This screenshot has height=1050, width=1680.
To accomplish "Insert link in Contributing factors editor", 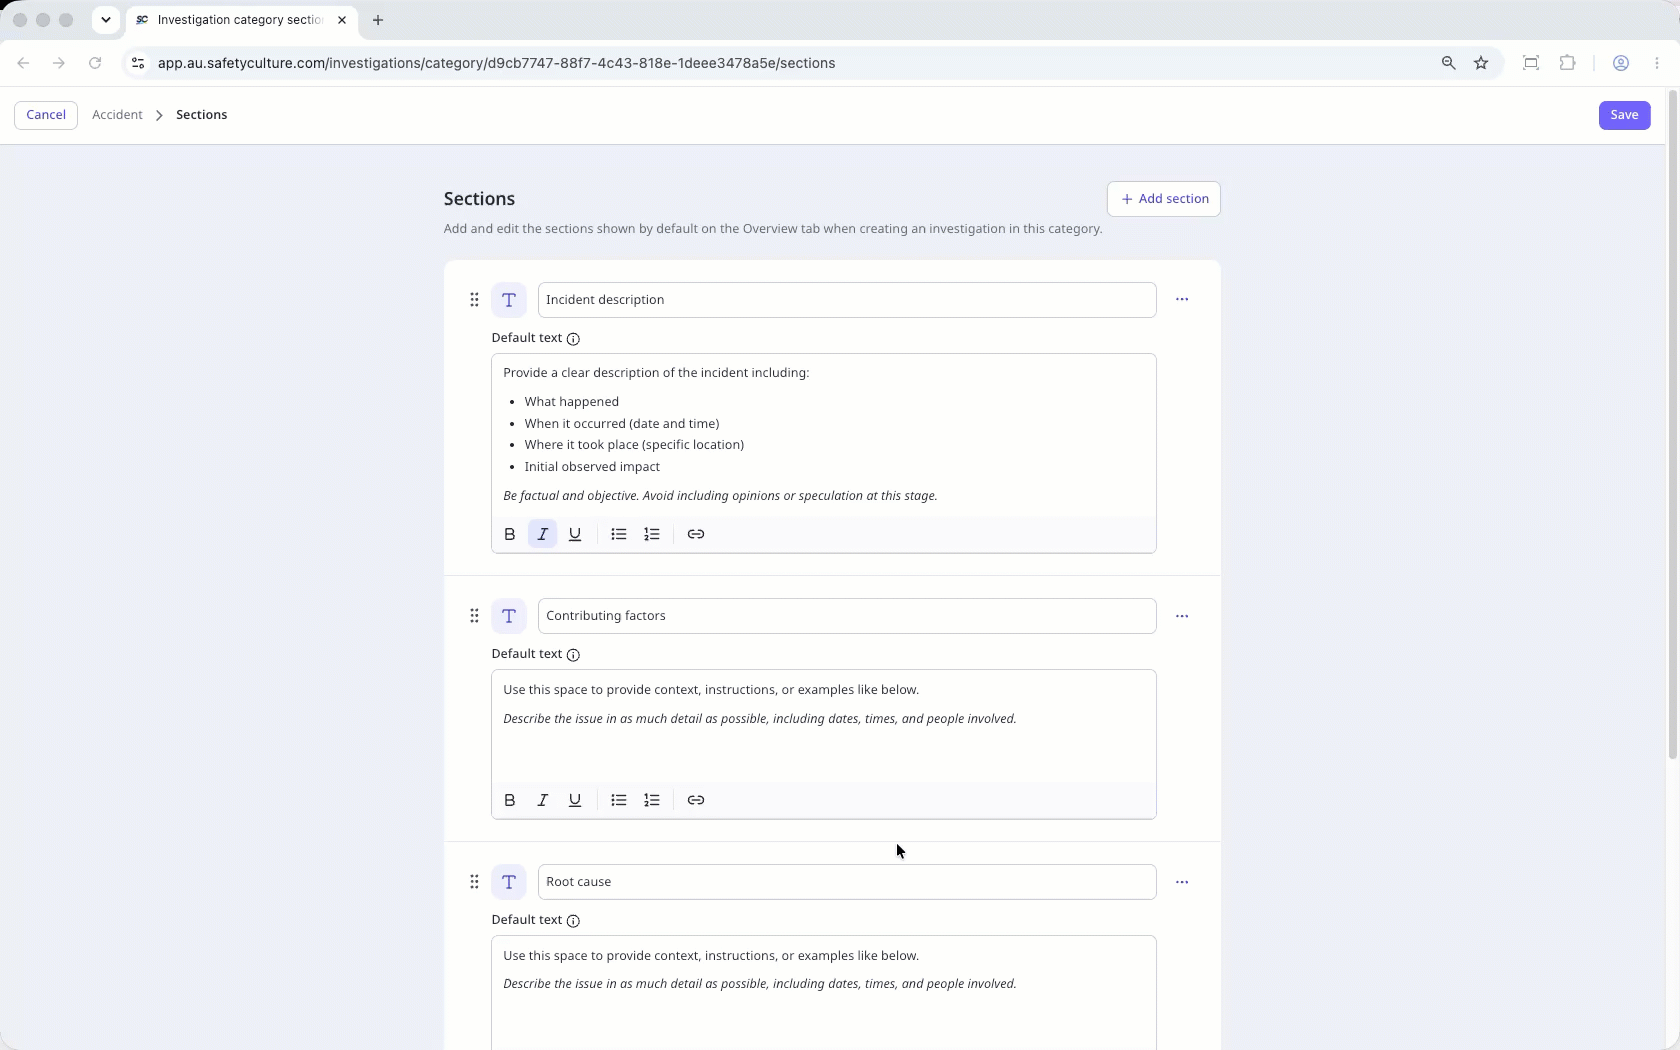I will click(x=696, y=800).
